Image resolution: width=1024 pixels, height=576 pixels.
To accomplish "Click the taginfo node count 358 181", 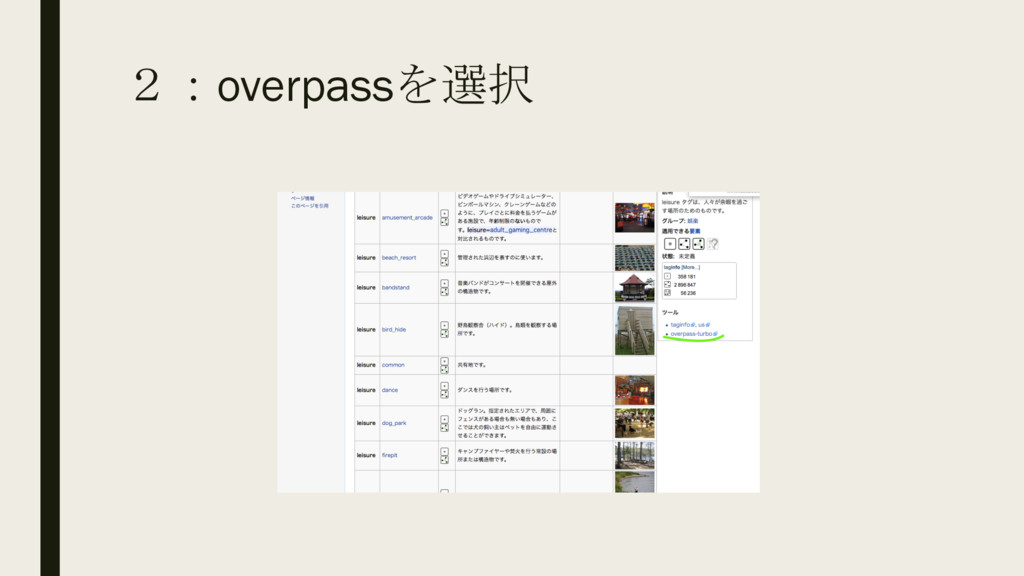I will 686,276.
